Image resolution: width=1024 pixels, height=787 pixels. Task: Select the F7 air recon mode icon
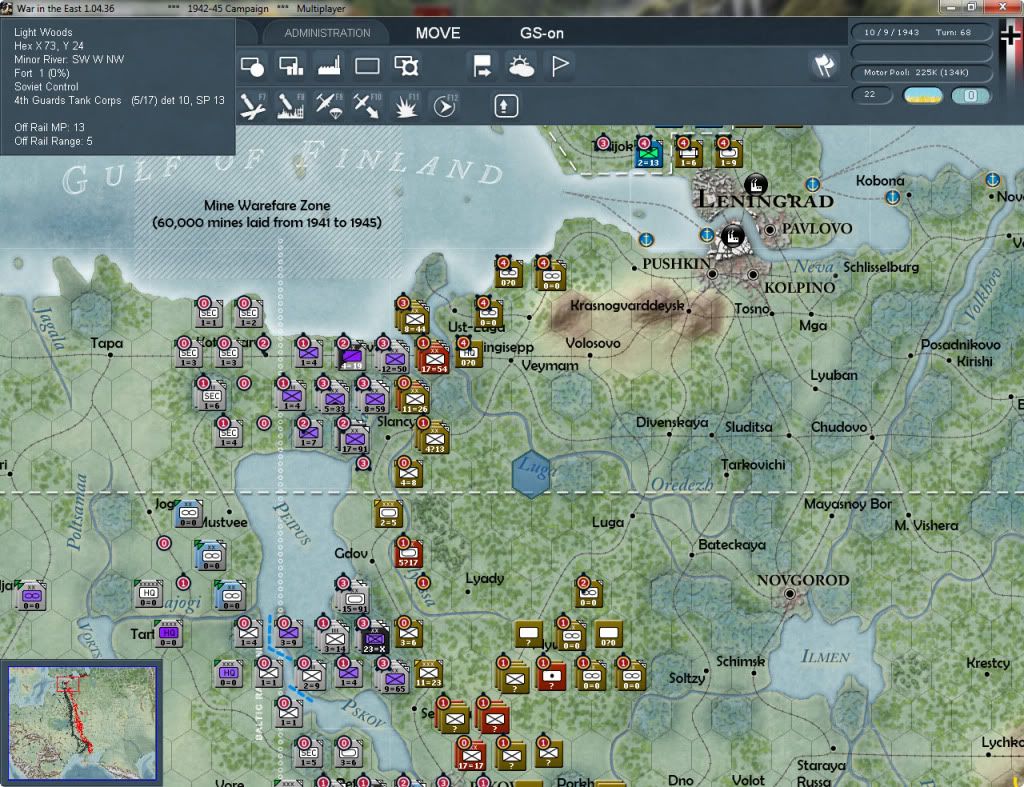[x=252, y=106]
